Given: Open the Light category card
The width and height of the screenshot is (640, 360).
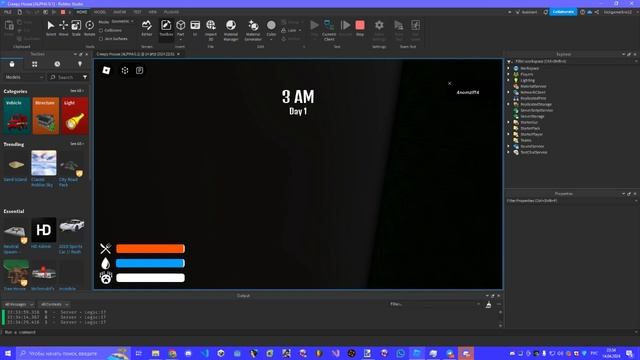Looking at the screenshot, I should tap(75, 116).
